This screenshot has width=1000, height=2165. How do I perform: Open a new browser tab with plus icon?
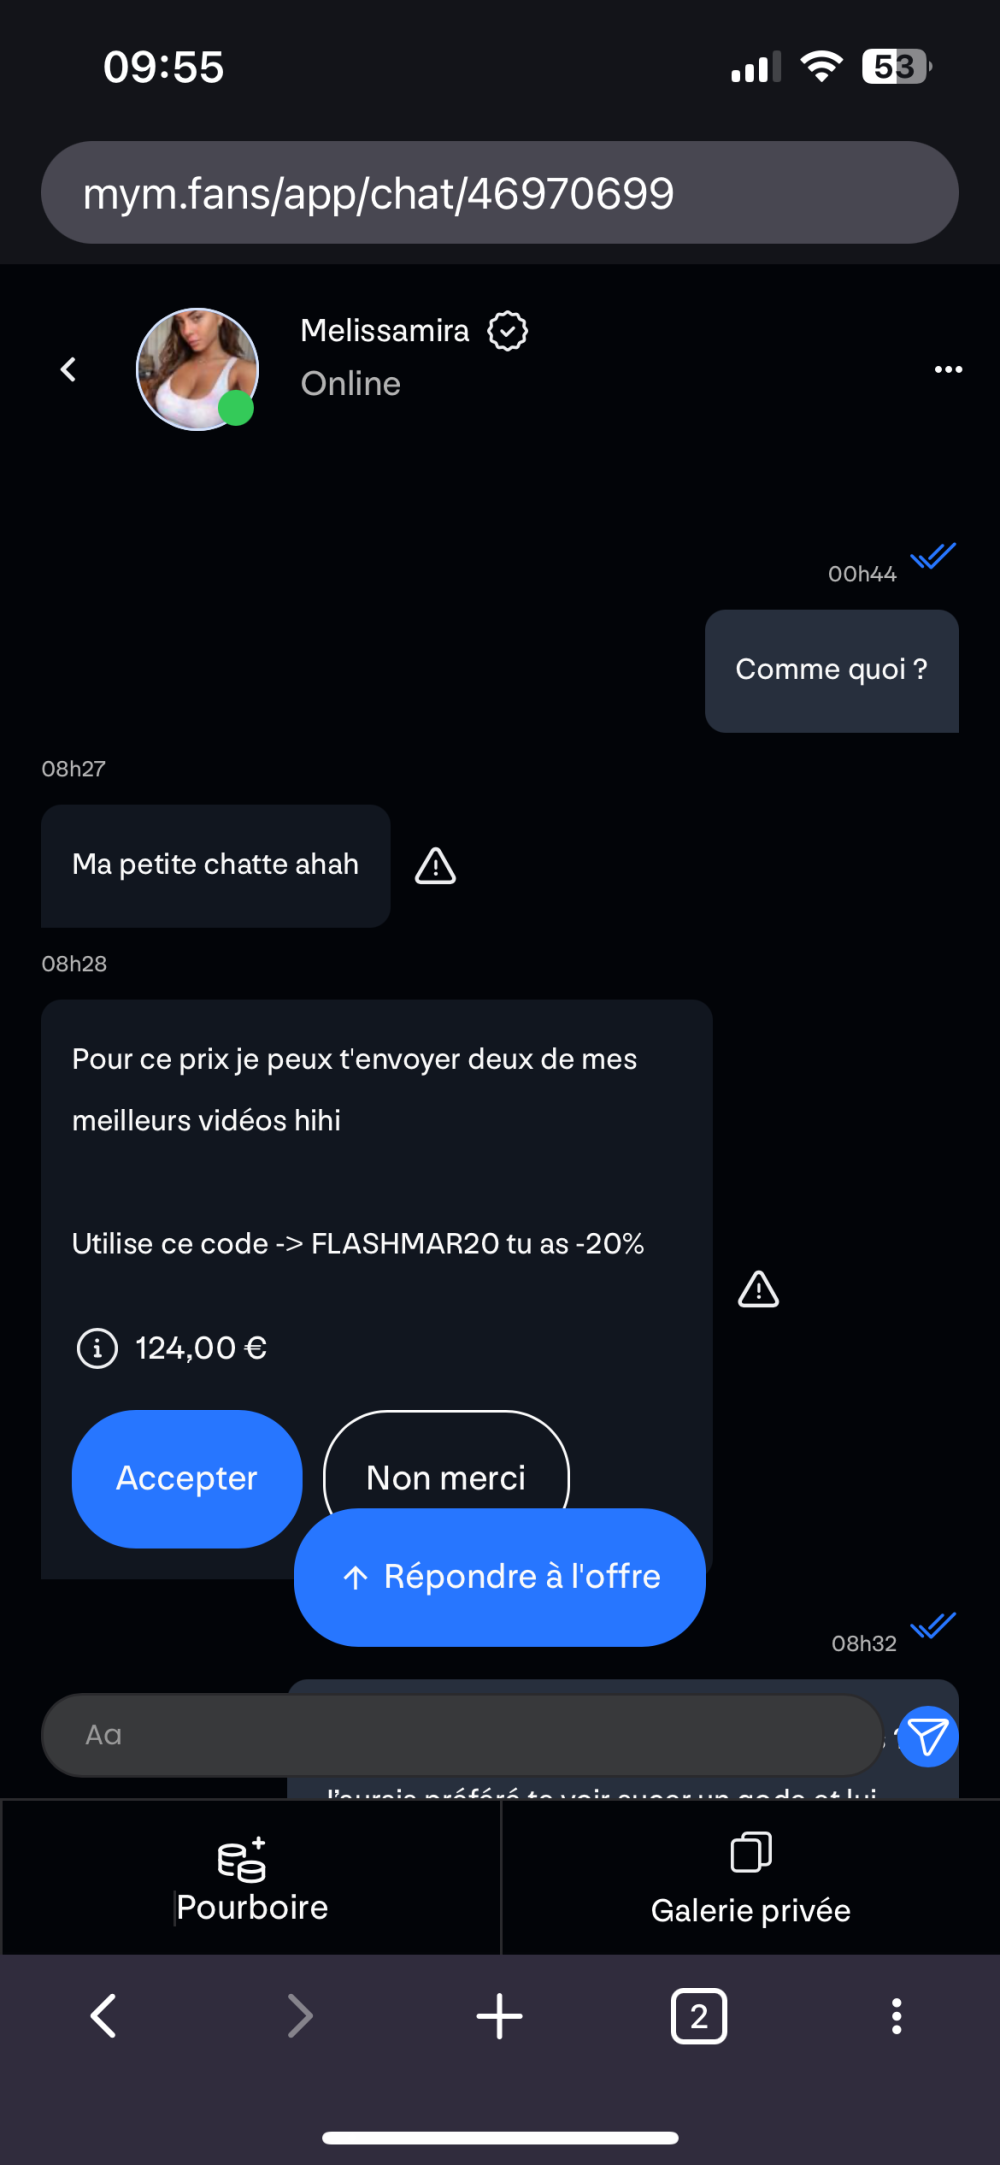pos(499,2016)
